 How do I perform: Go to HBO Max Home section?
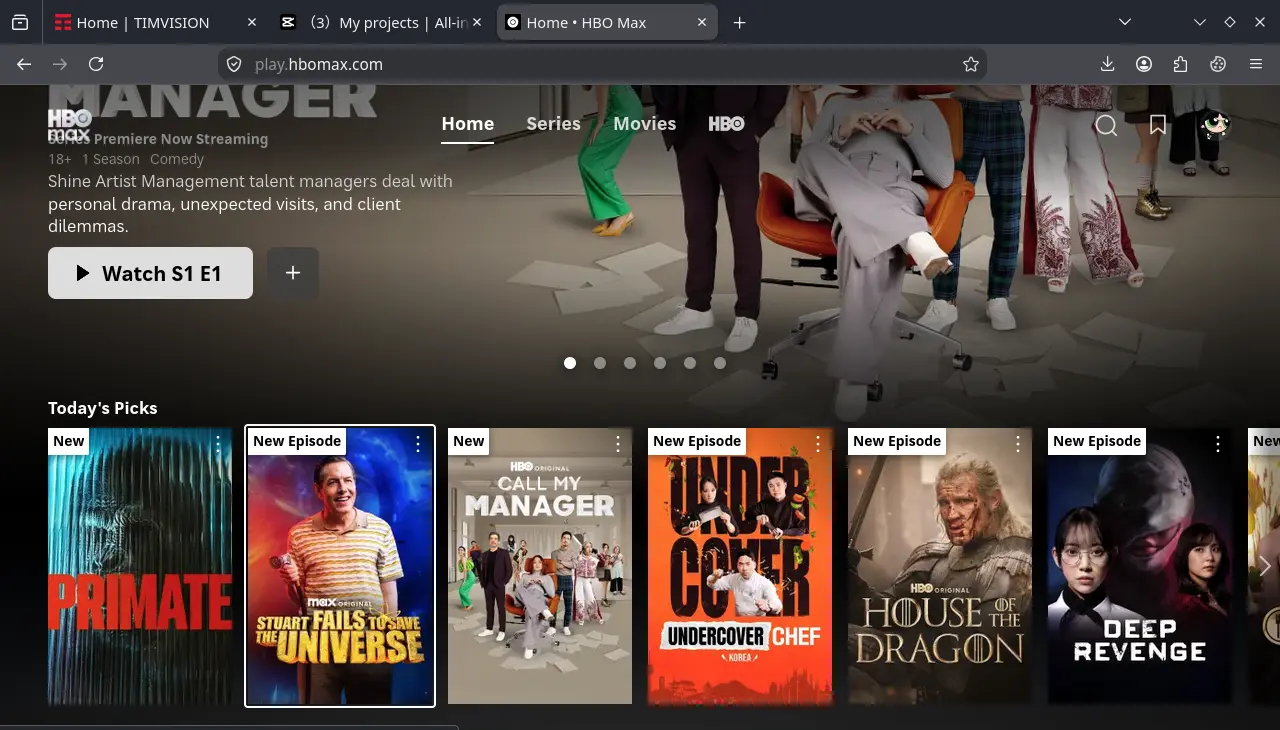pos(468,124)
